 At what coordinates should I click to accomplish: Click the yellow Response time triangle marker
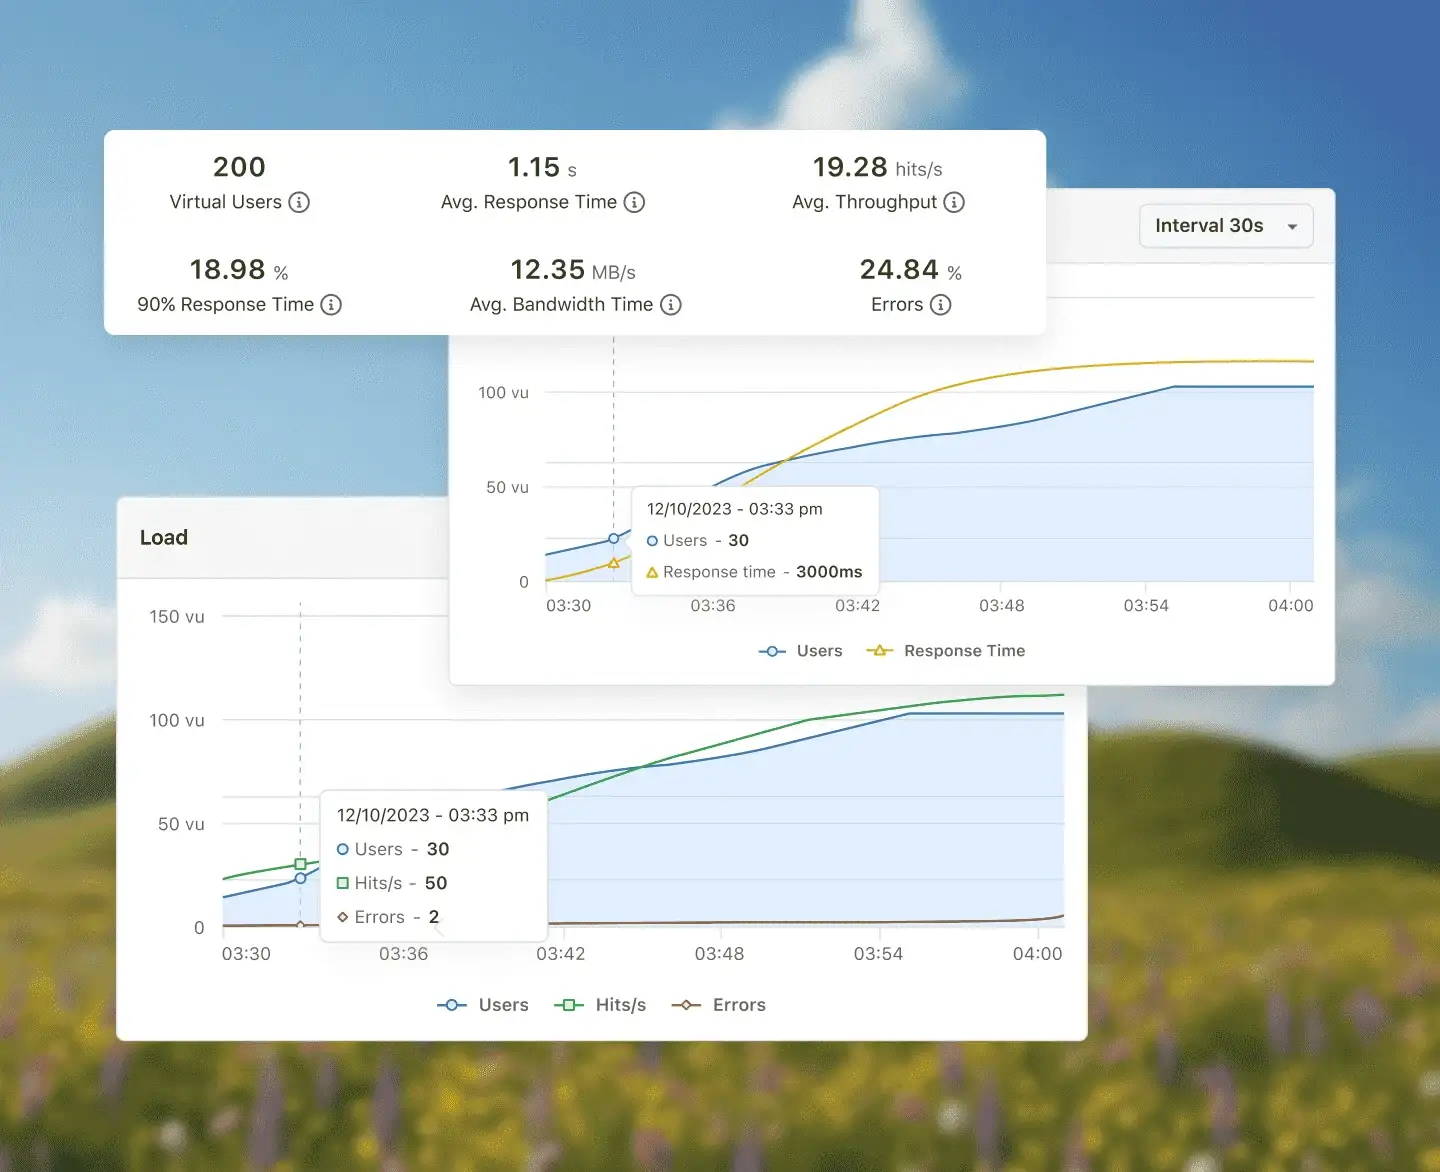point(614,563)
